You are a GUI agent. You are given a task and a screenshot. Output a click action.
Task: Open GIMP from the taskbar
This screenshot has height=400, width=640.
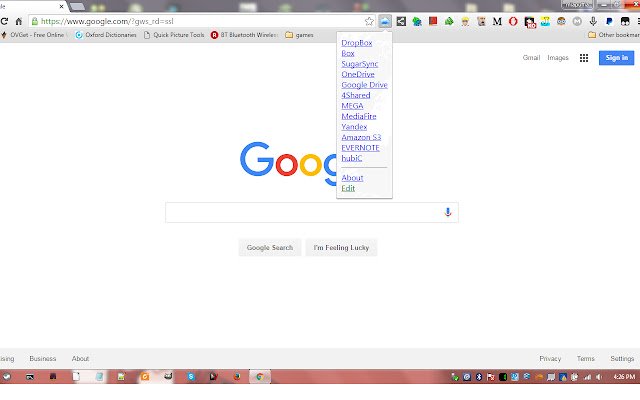click(168, 376)
